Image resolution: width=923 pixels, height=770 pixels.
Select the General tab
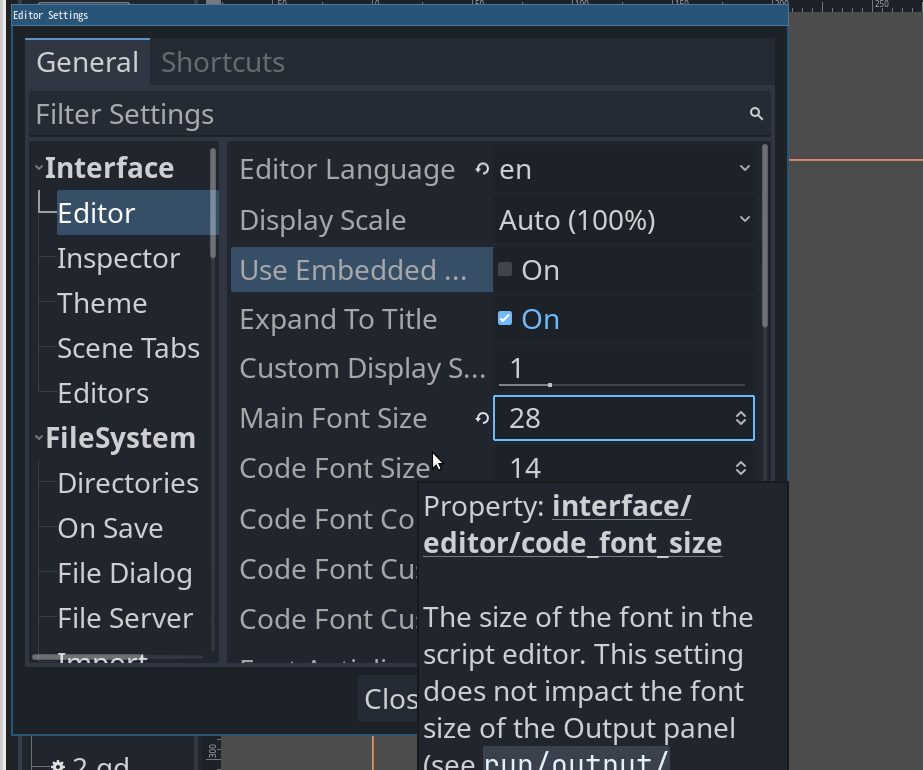point(87,62)
